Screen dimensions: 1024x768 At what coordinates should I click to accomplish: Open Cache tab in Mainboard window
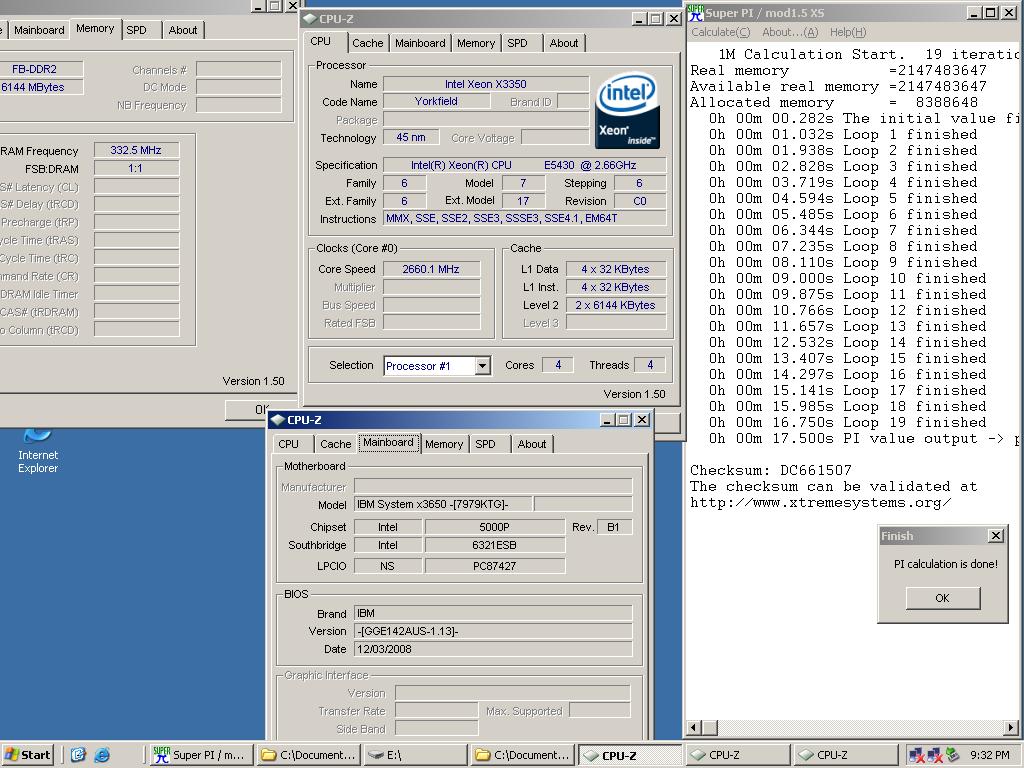tap(336, 444)
